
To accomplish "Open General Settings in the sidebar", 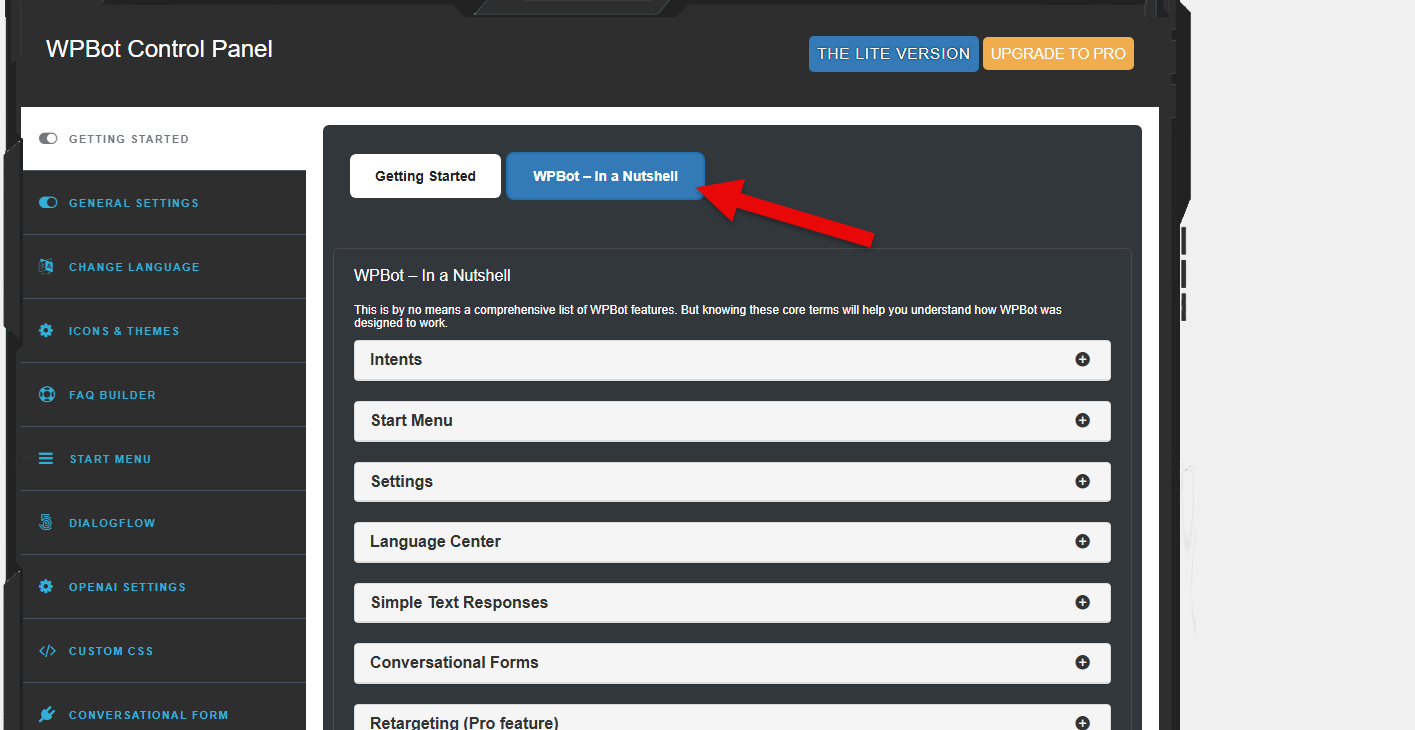I will click(164, 203).
